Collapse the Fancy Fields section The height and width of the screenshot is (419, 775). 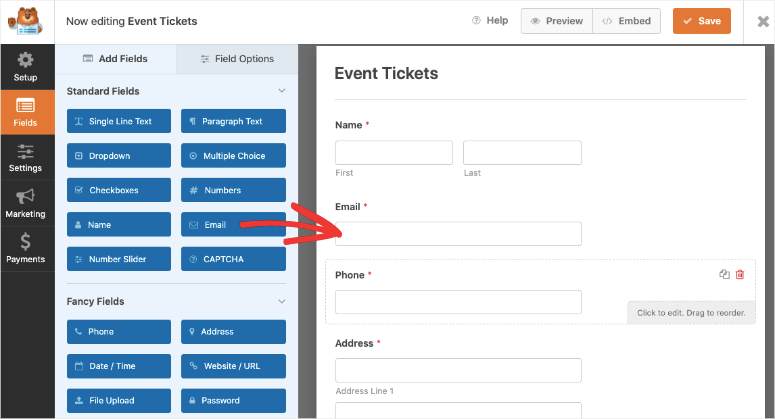click(x=281, y=301)
